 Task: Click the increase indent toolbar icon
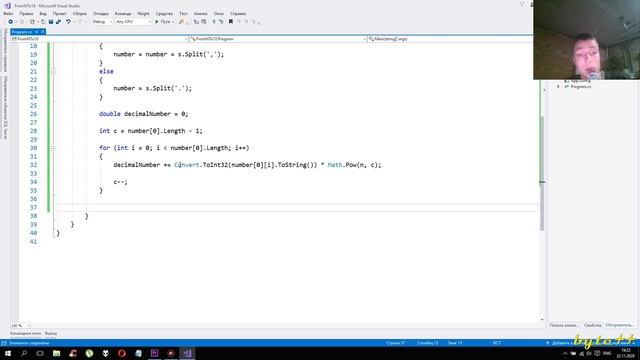click(204, 22)
